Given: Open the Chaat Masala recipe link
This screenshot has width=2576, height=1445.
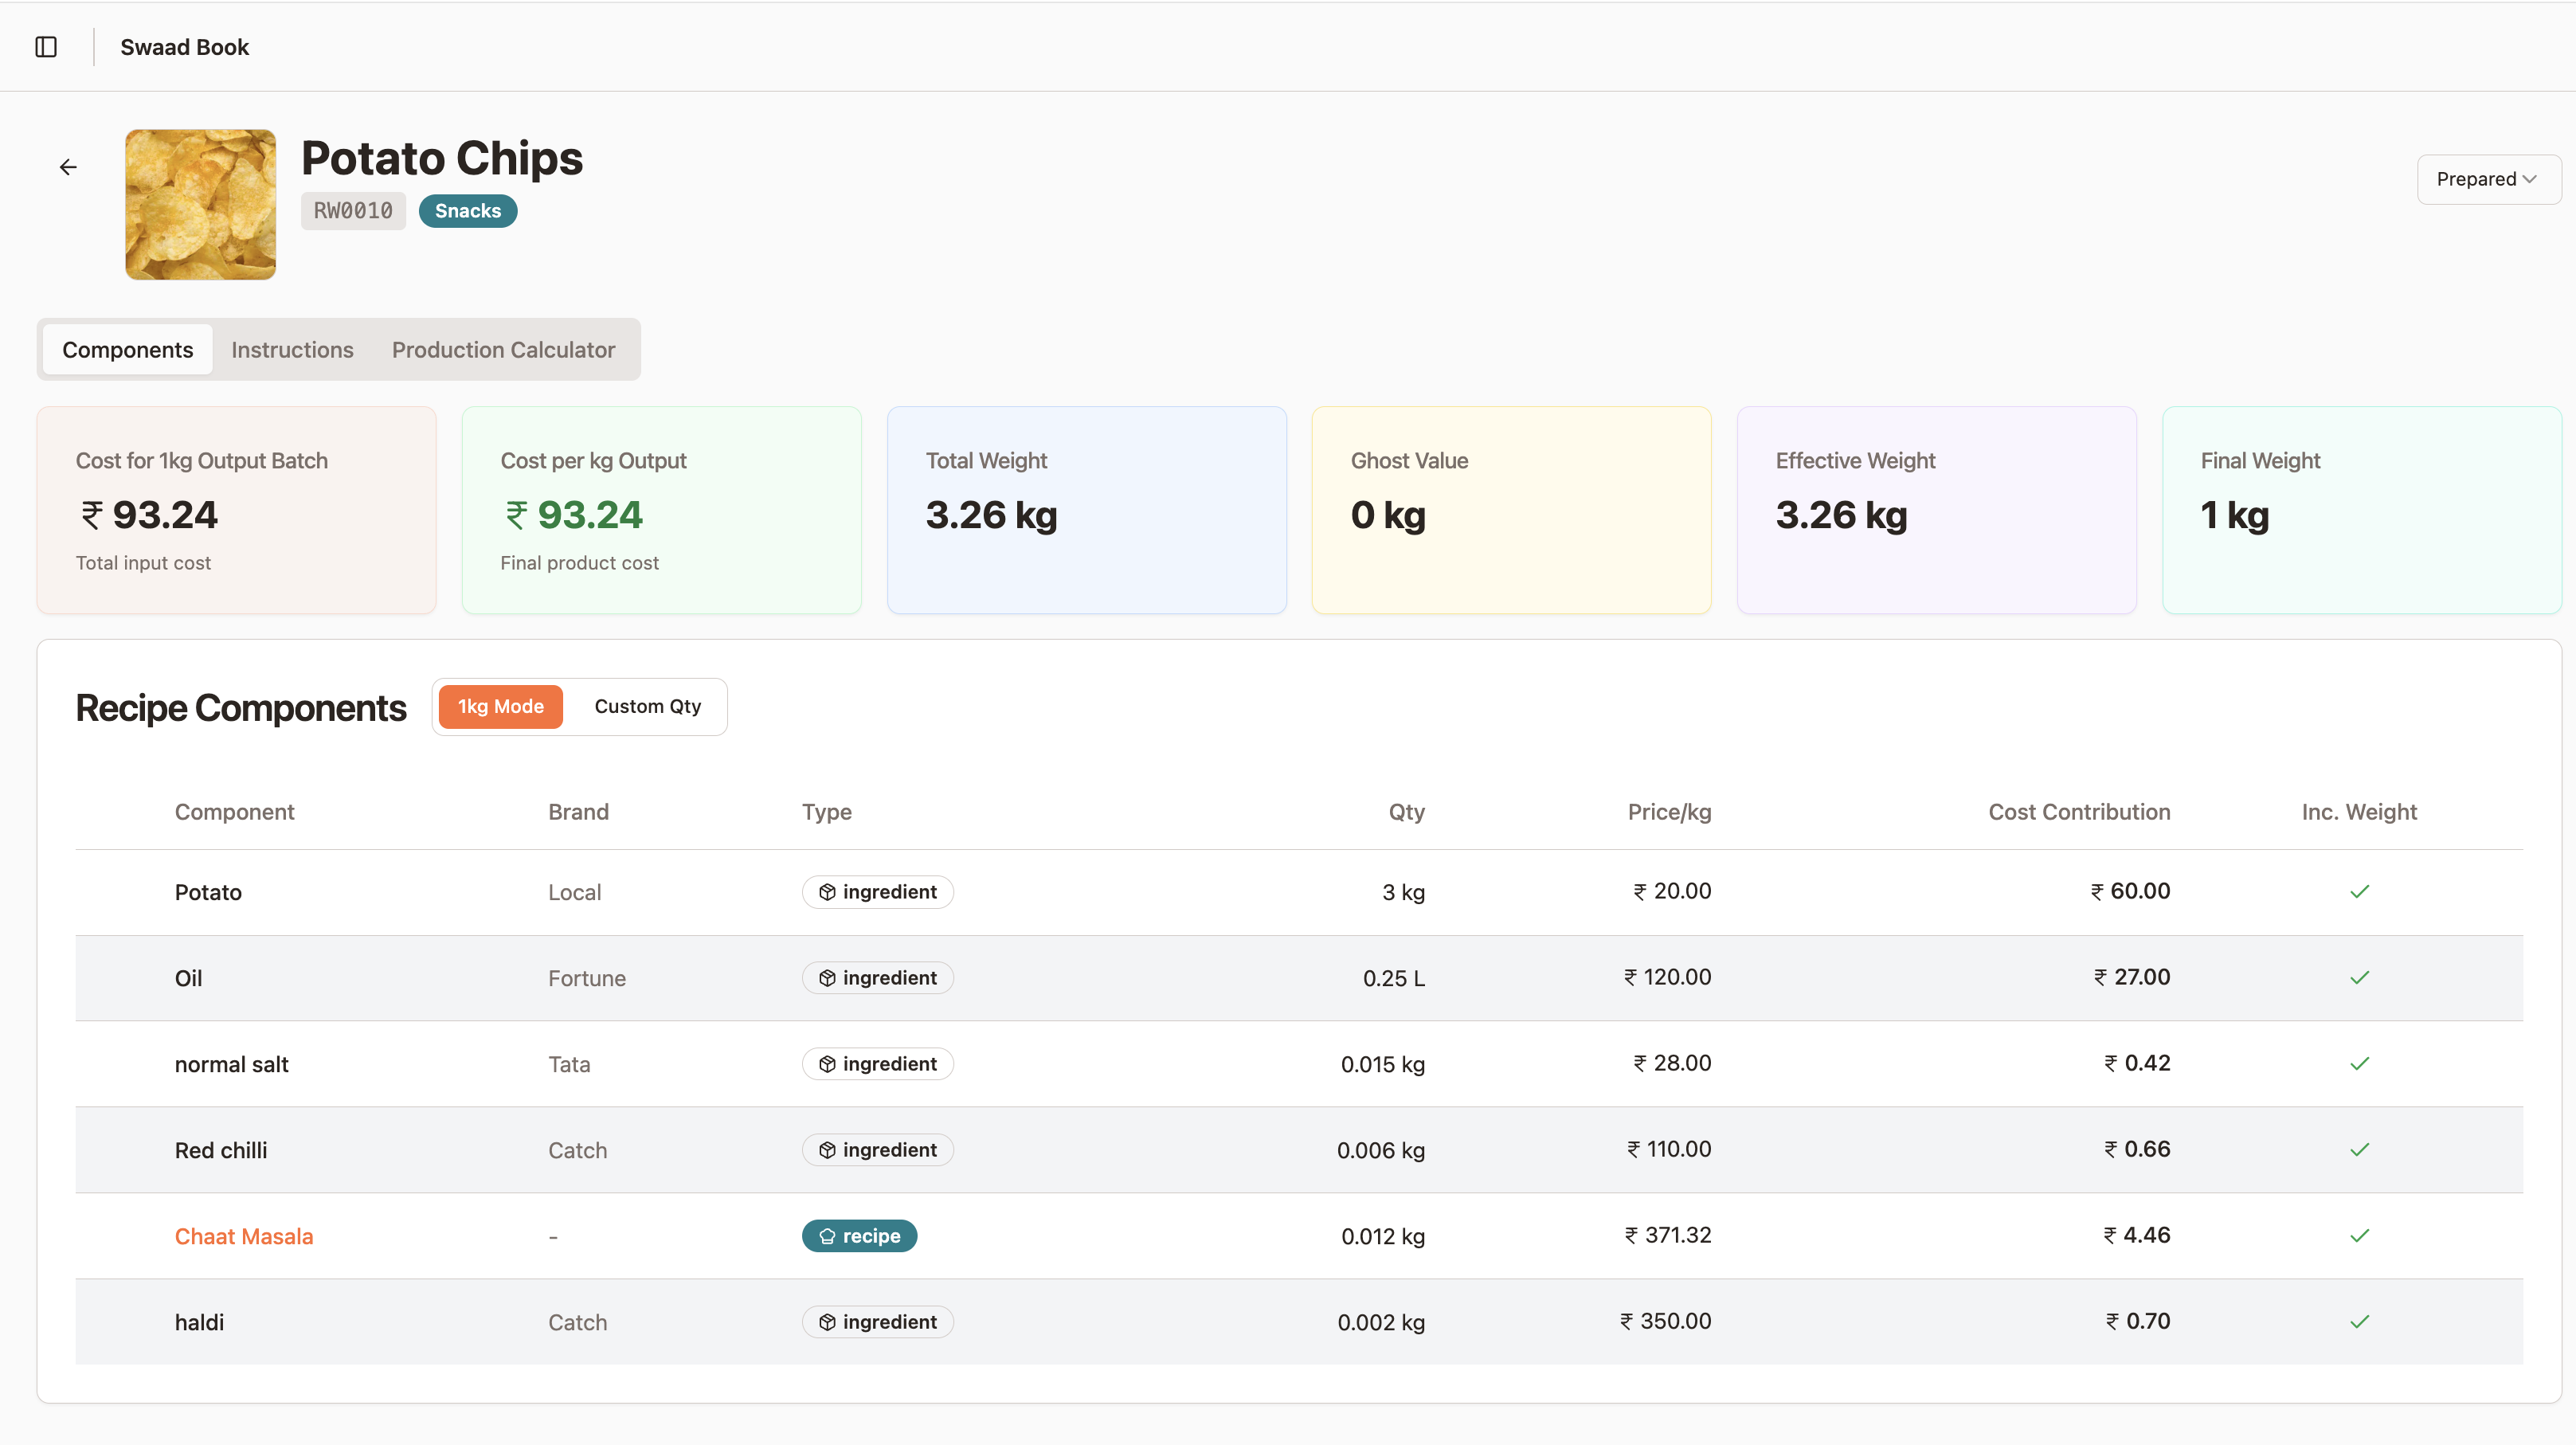Looking at the screenshot, I should point(244,1236).
